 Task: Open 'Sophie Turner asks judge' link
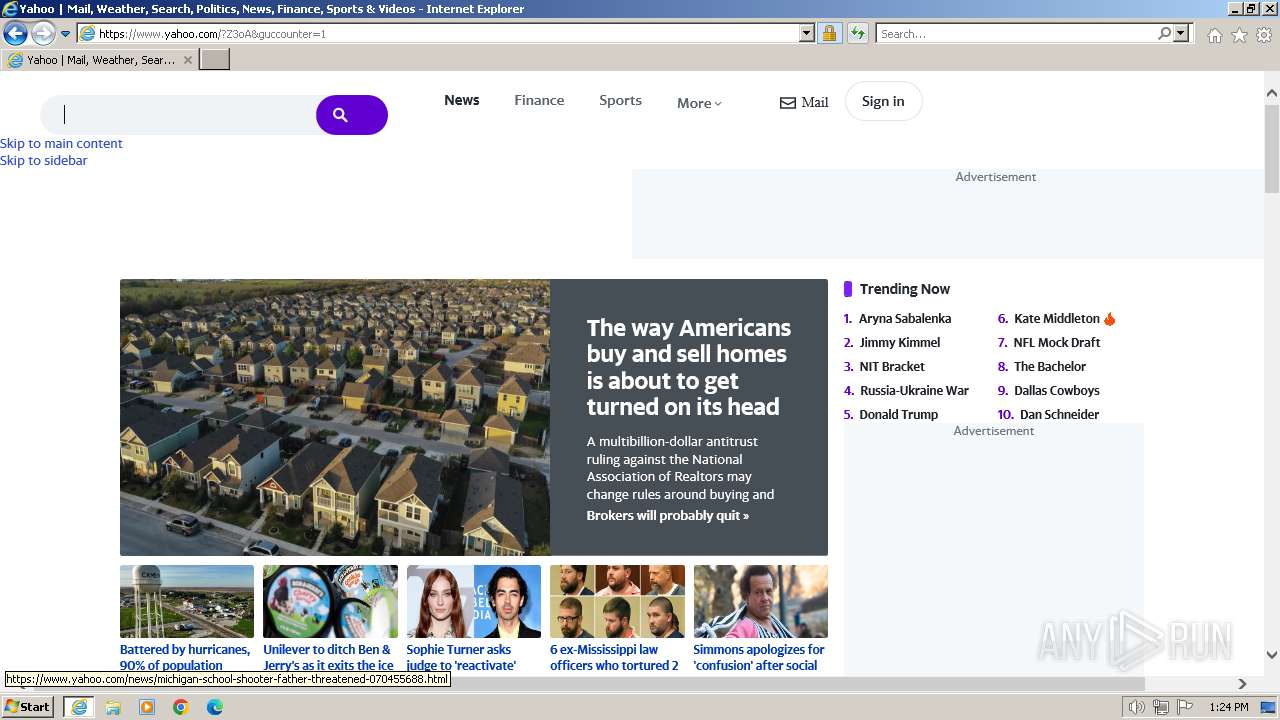[x=461, y=657]
